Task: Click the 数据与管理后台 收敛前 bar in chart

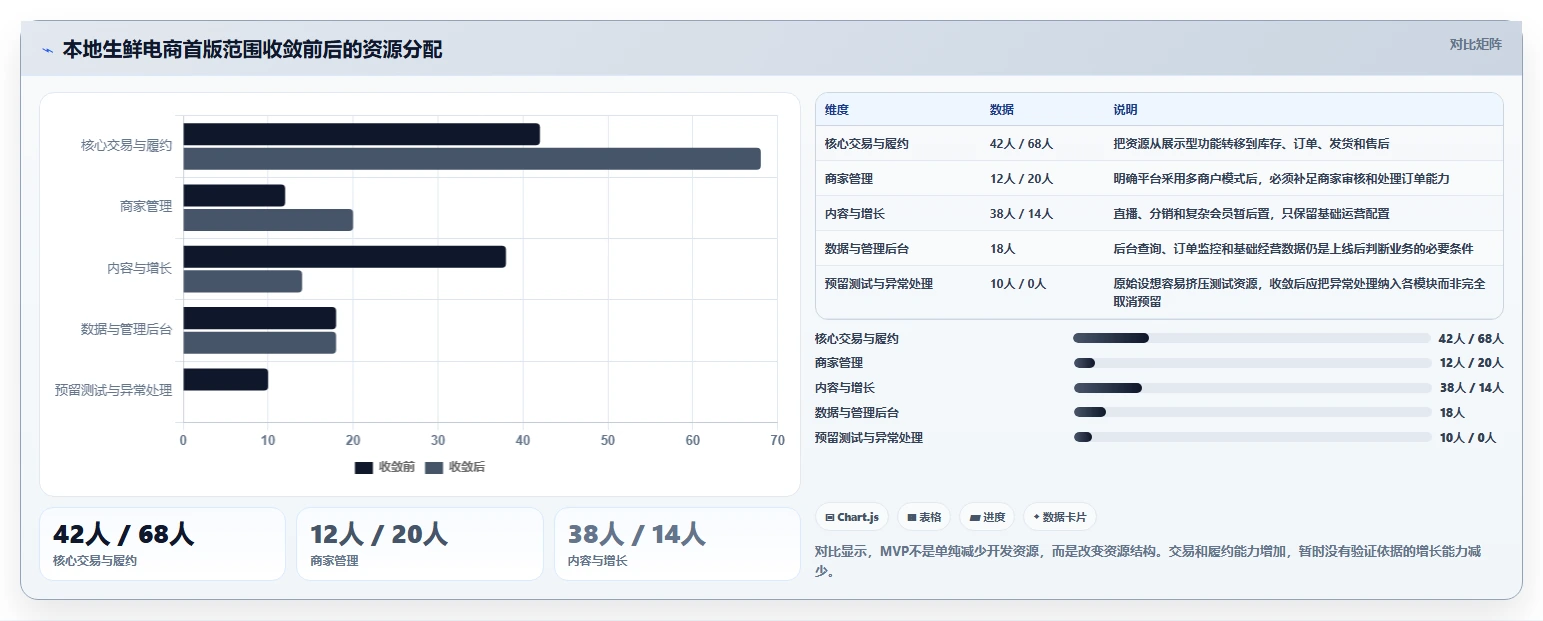Action: [x=259, y=318]
